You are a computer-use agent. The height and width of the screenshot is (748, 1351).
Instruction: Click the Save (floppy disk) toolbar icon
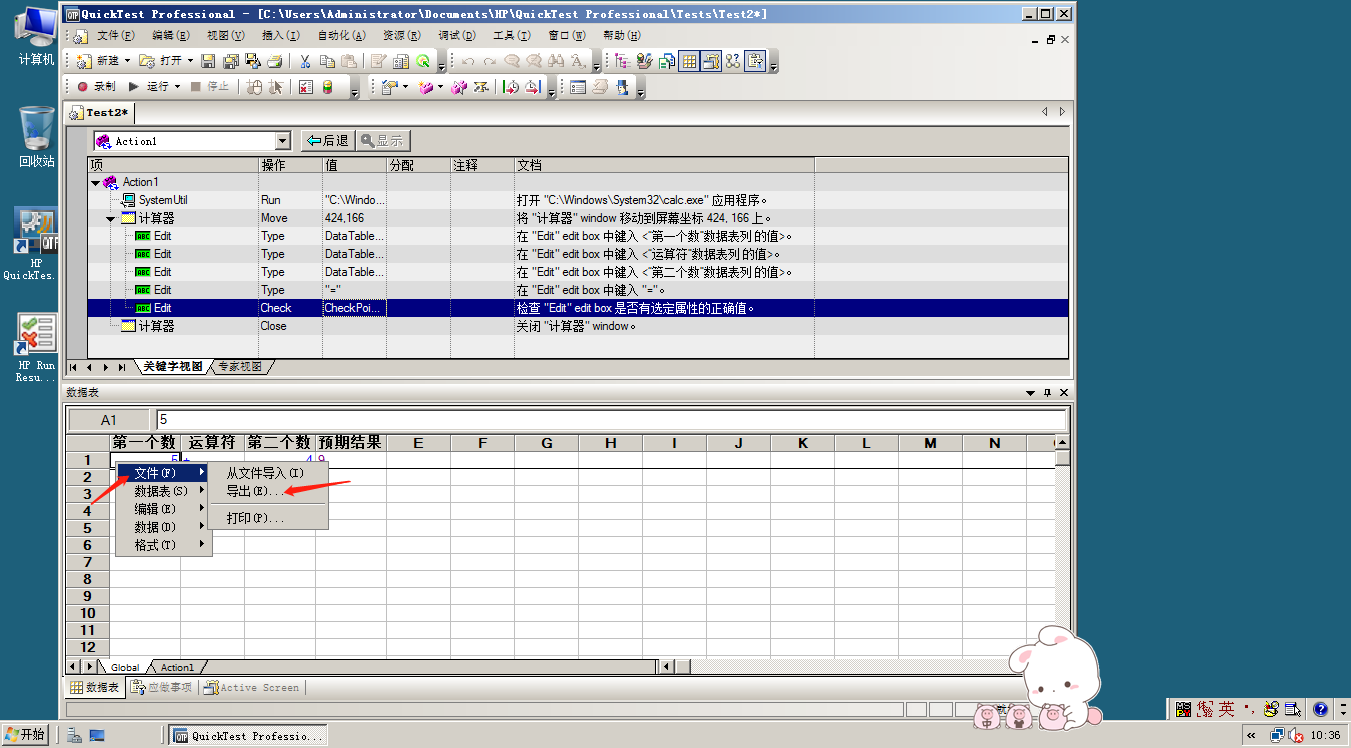pyautogui.click(x=208, y=61)
